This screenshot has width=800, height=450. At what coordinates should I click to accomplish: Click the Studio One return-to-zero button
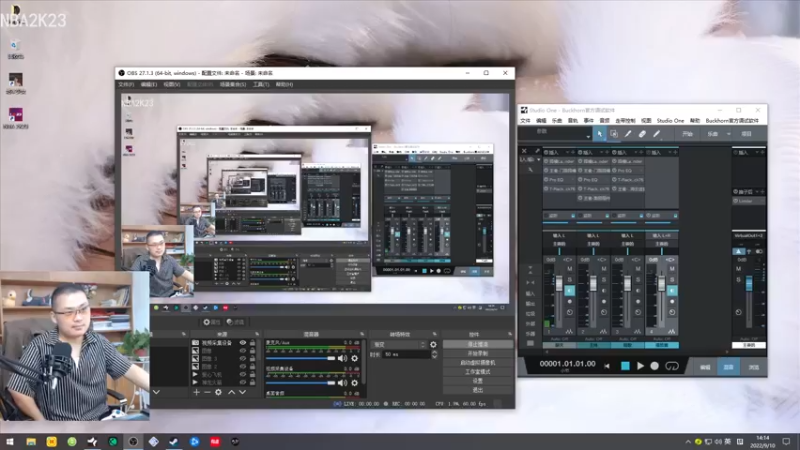(607, 366)
